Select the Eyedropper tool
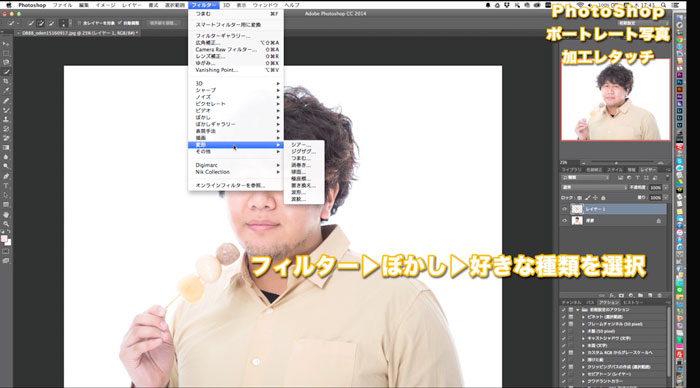 (x=6, y=91)
